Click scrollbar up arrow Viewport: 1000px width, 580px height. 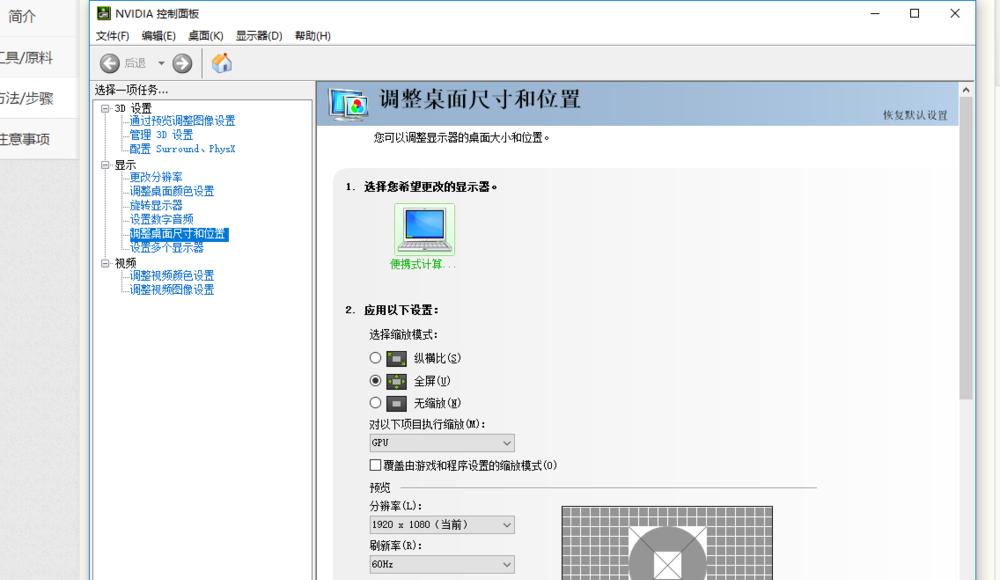(966, 90)
